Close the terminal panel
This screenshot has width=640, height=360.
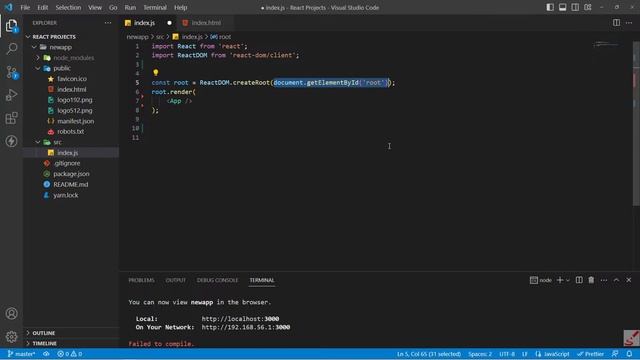click(629, 280)
